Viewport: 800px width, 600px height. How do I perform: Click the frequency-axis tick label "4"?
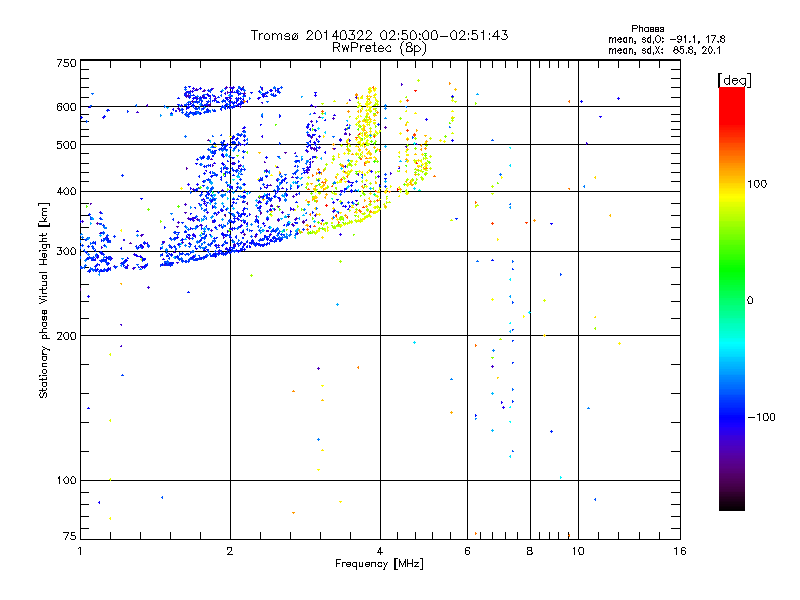pos(380,551)
